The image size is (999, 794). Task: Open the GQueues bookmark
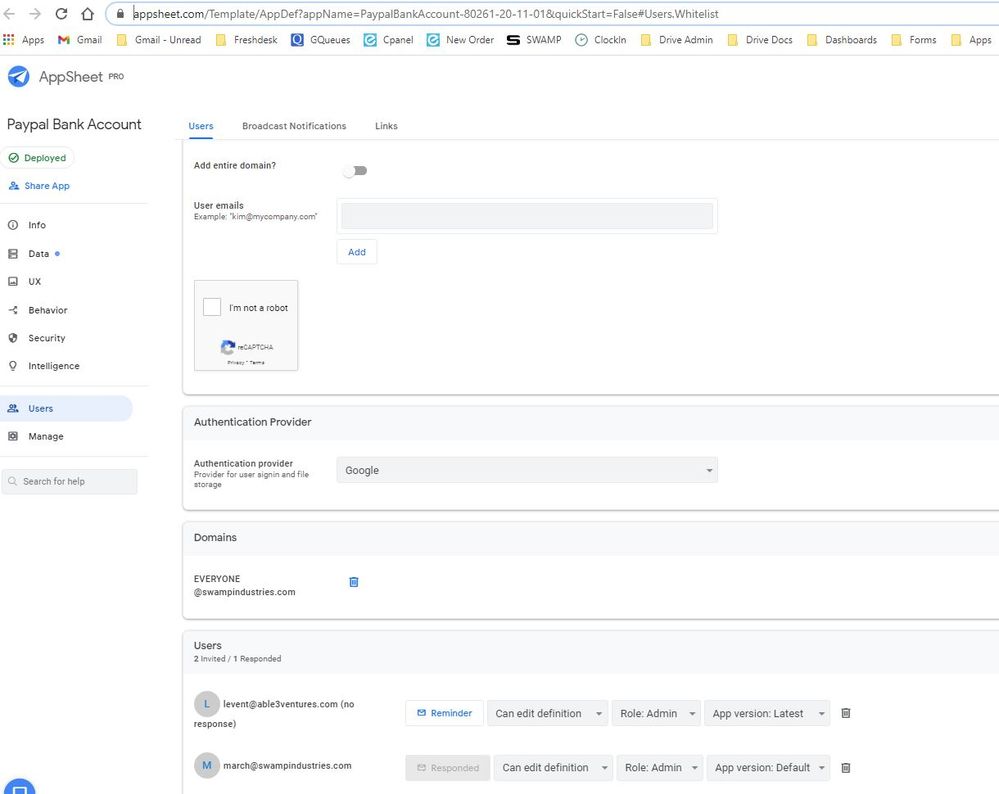tap(320, 40)
